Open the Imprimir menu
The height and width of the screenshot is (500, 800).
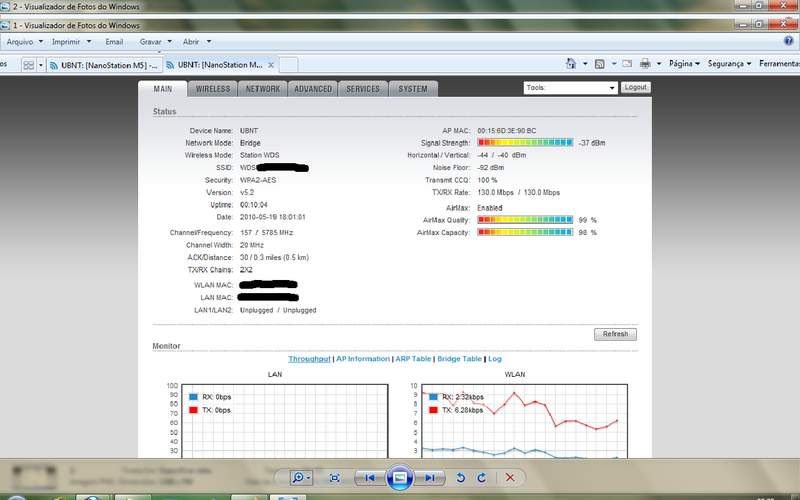coord(71,42)
